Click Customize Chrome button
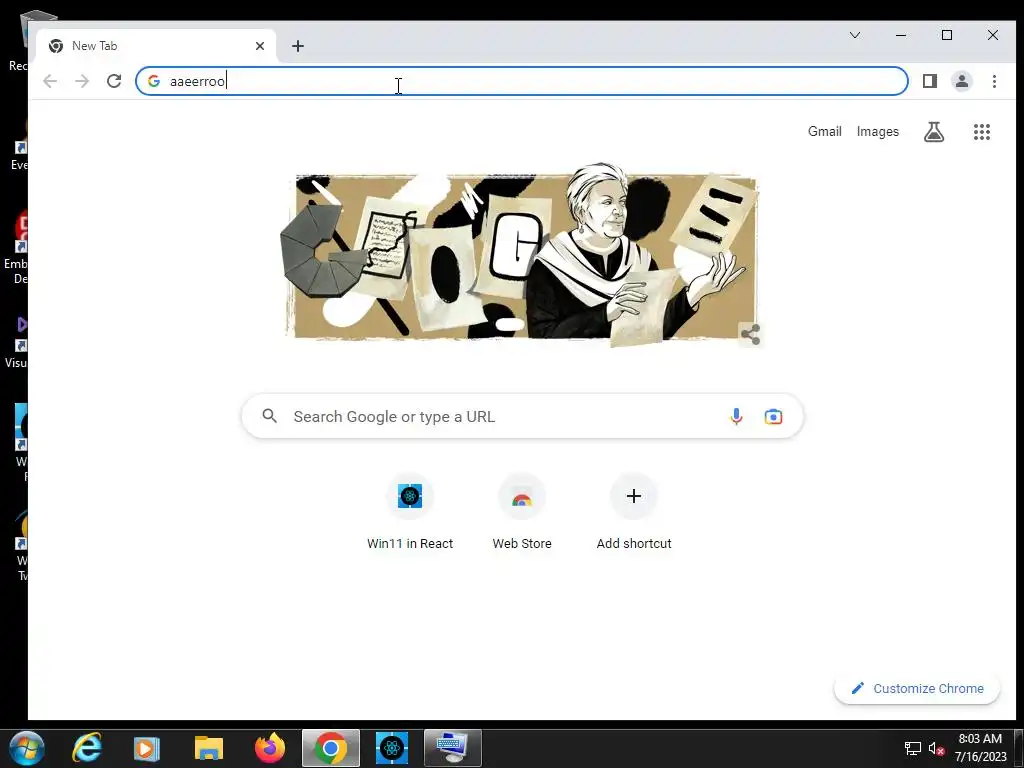The image size is (1024, 768). pos(917,688)
